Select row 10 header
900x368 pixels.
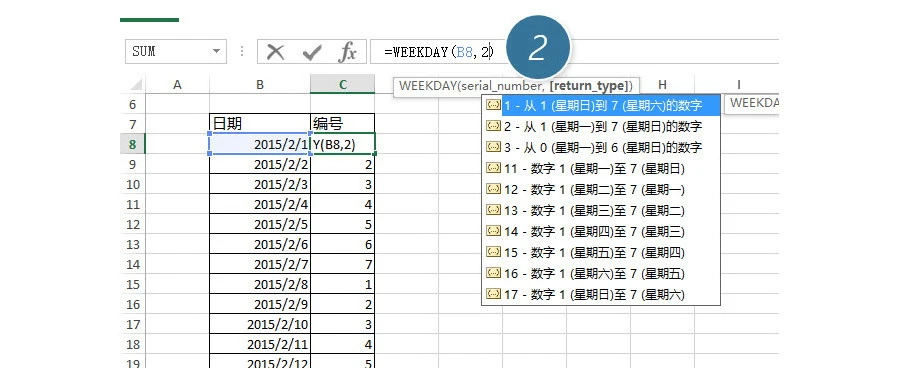[133, 184]
